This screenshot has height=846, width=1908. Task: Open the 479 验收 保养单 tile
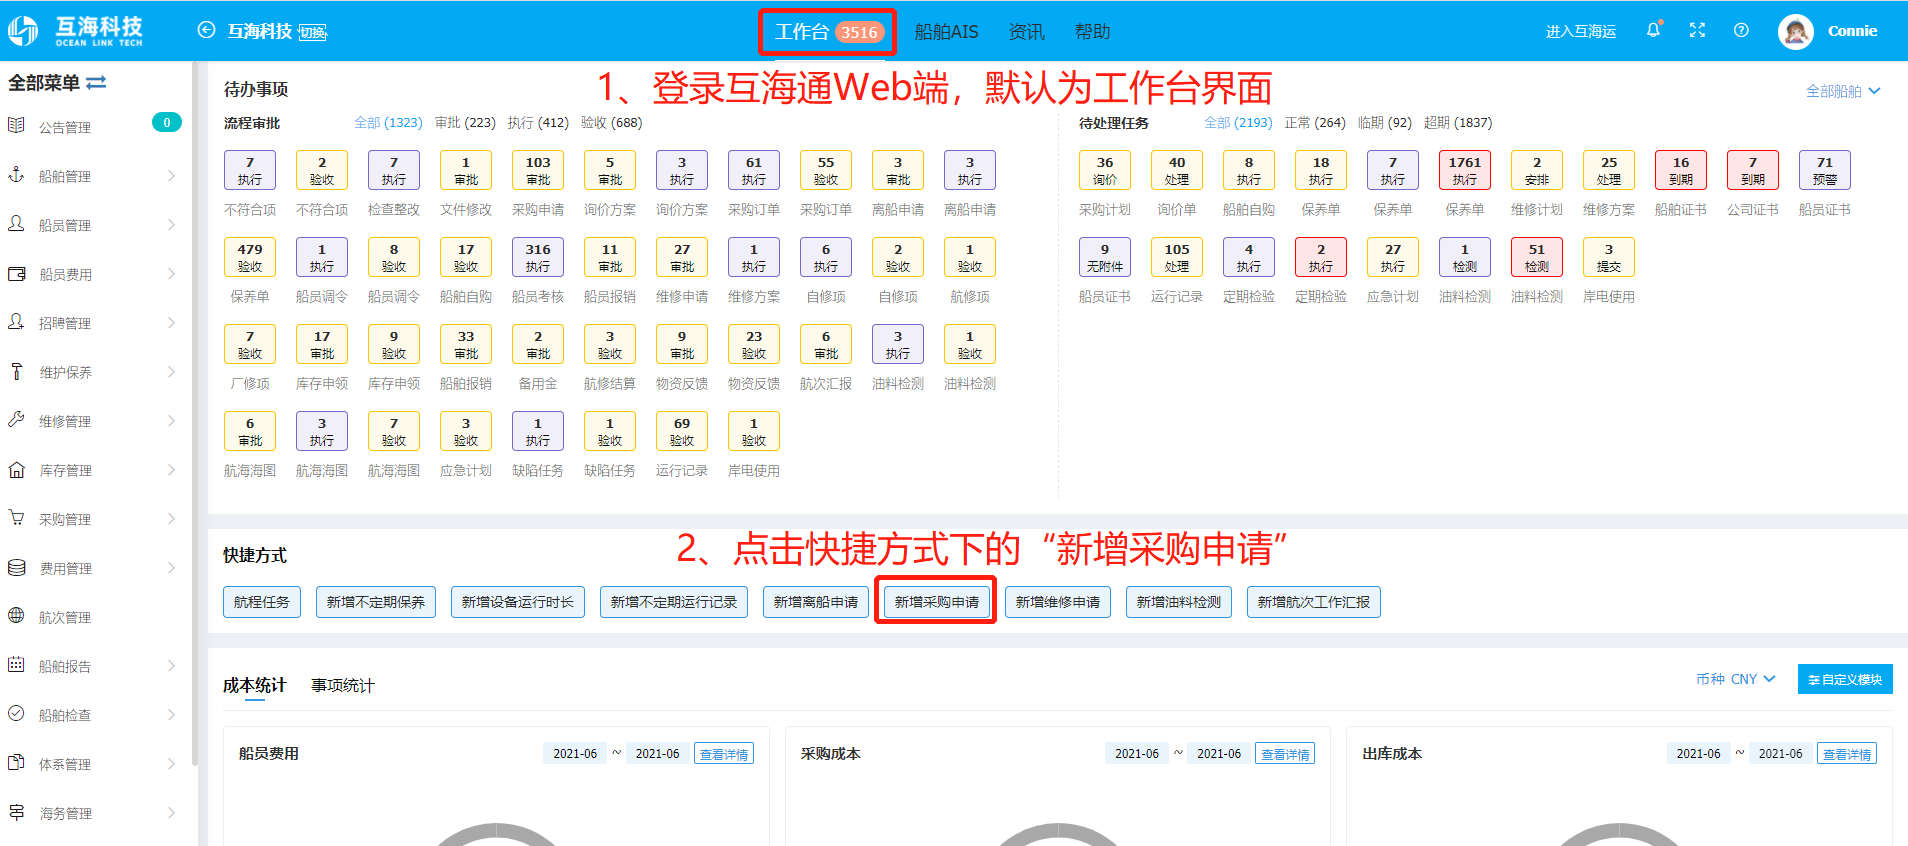click(x=250, y=257)
